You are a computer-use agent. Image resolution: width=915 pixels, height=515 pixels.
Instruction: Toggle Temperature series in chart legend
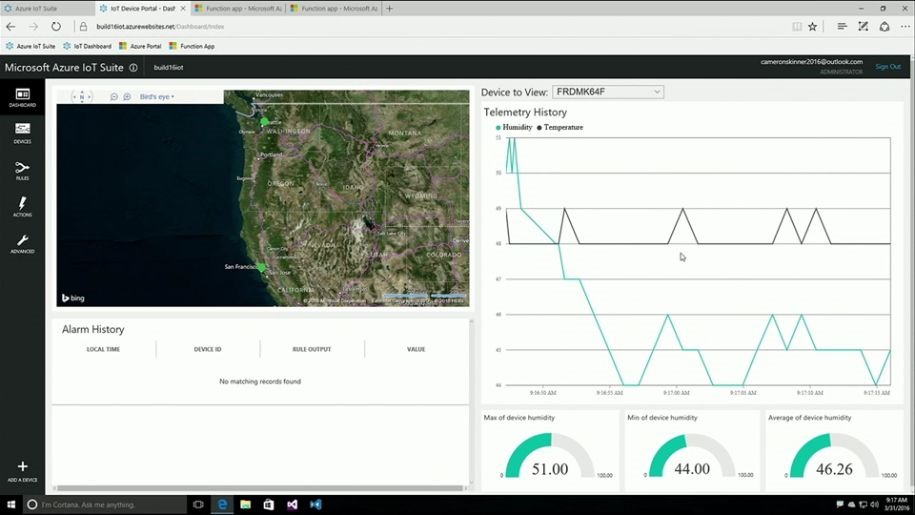tap(561, 128)
